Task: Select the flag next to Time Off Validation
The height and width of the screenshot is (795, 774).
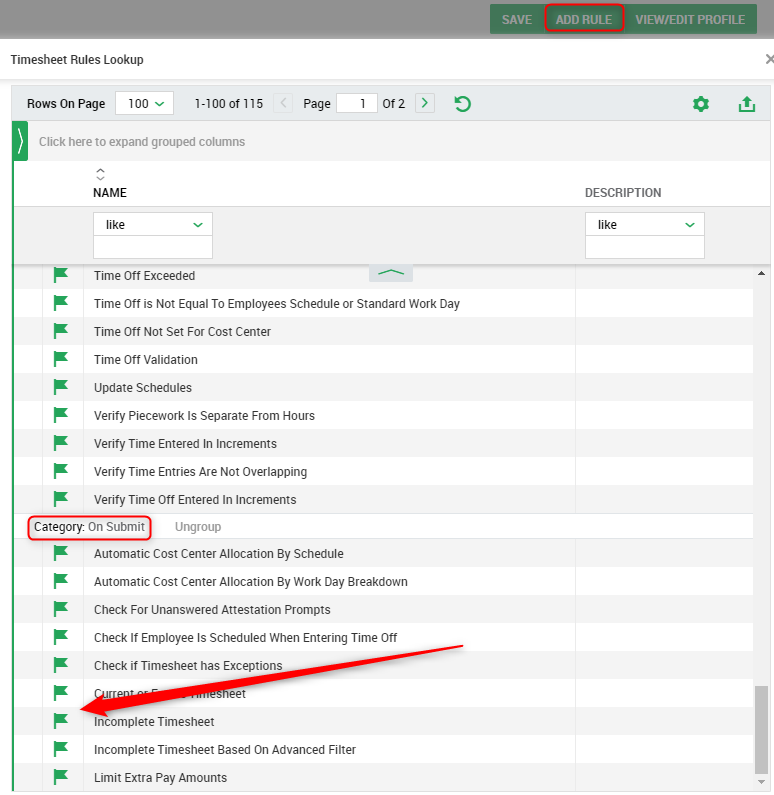Action: [x=61, y=359]
